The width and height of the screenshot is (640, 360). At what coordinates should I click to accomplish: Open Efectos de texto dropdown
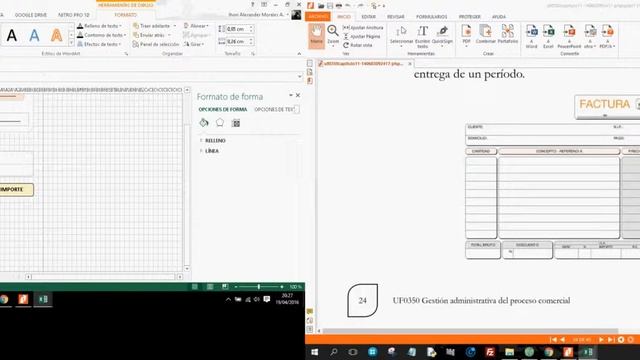point(99,44)
